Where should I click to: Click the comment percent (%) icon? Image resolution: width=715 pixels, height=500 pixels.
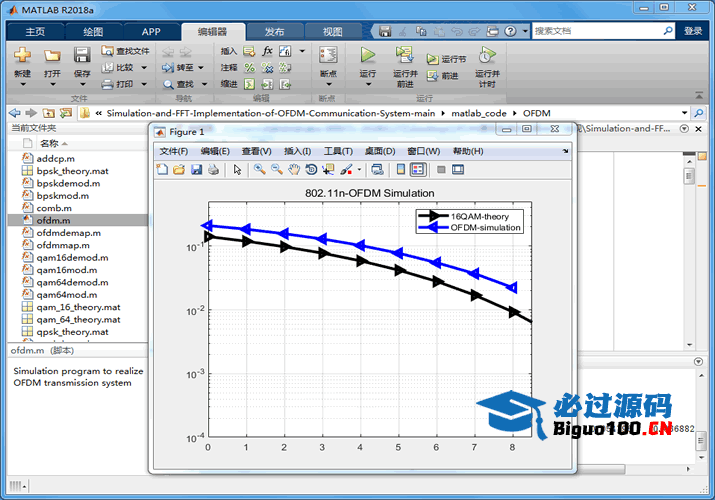click(249, 67)
